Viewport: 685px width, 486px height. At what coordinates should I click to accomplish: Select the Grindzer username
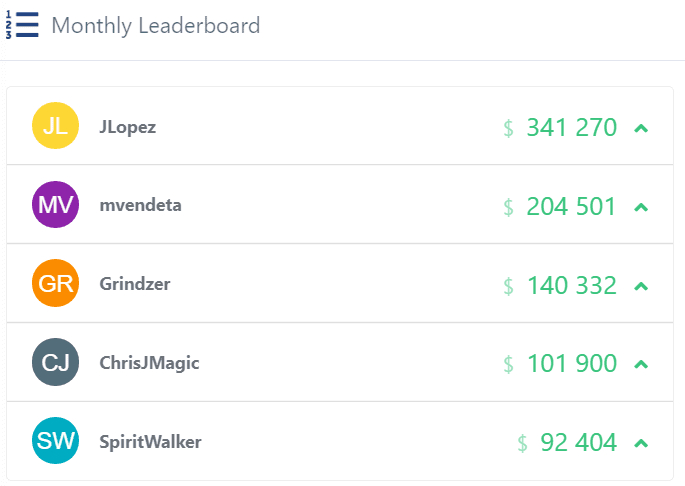pyautogui.click(x=135, y=284)
